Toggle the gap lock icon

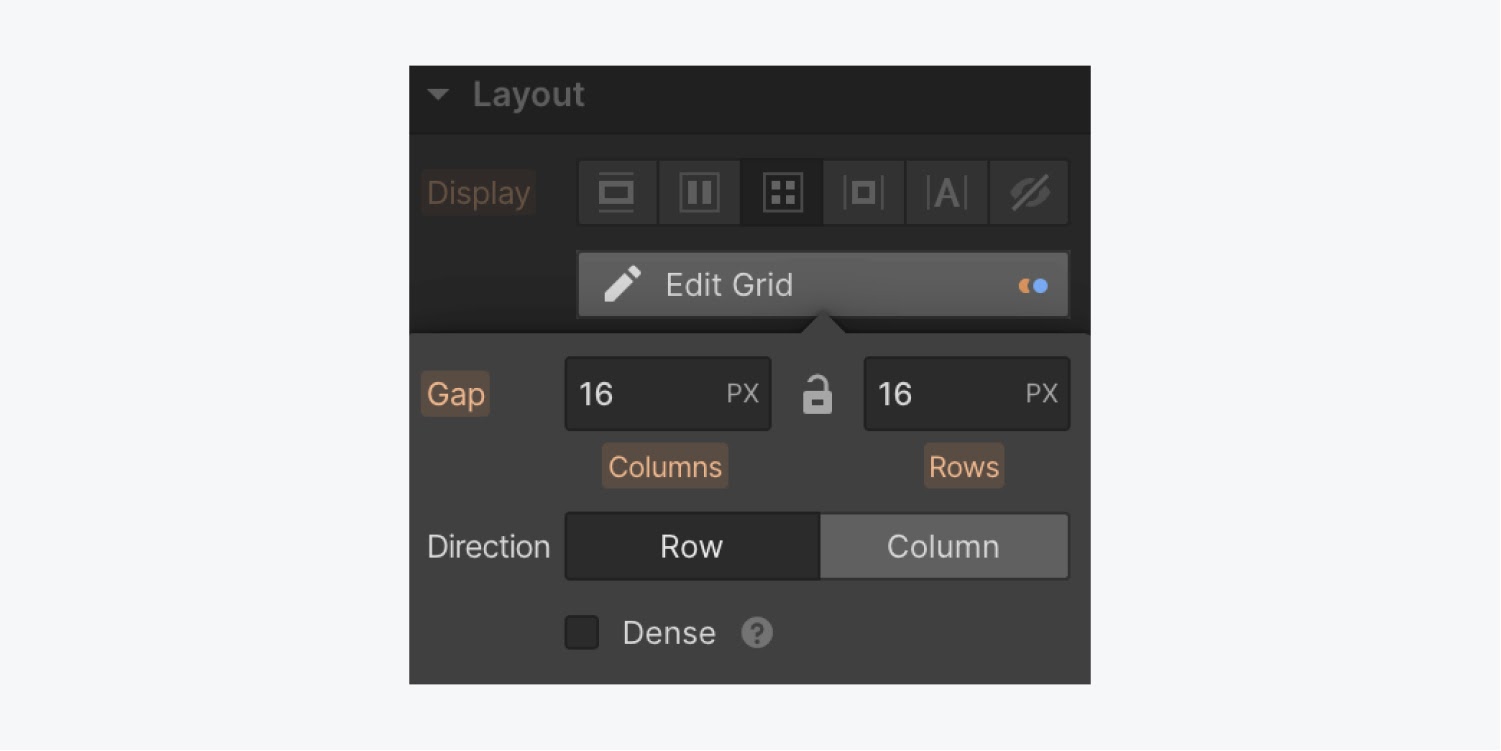click(x=817, y=394)
